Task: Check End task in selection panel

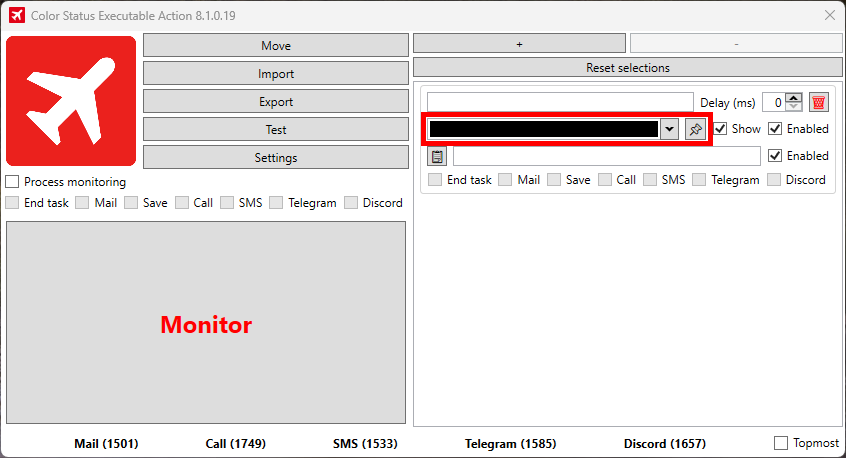Action: coord(435,180)
